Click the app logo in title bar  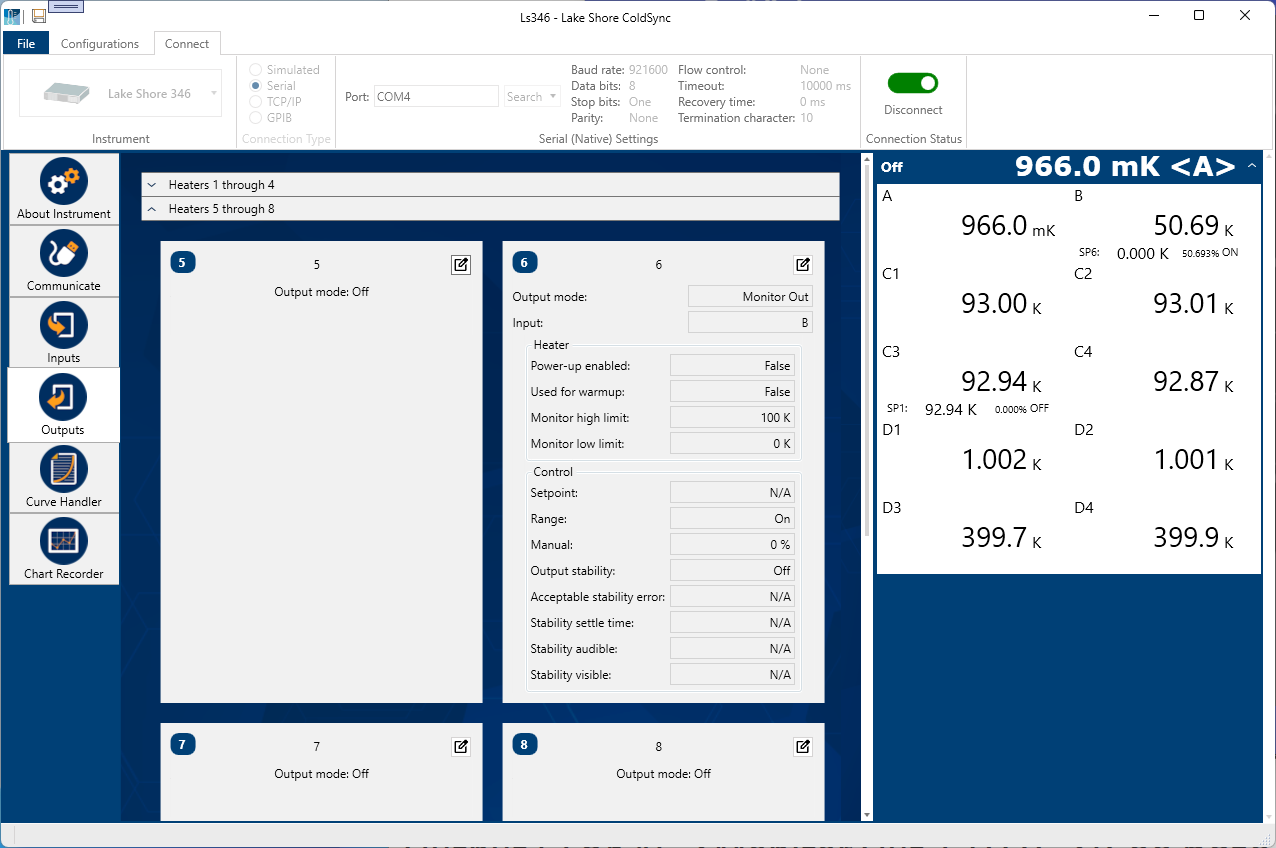coord(13,15)
